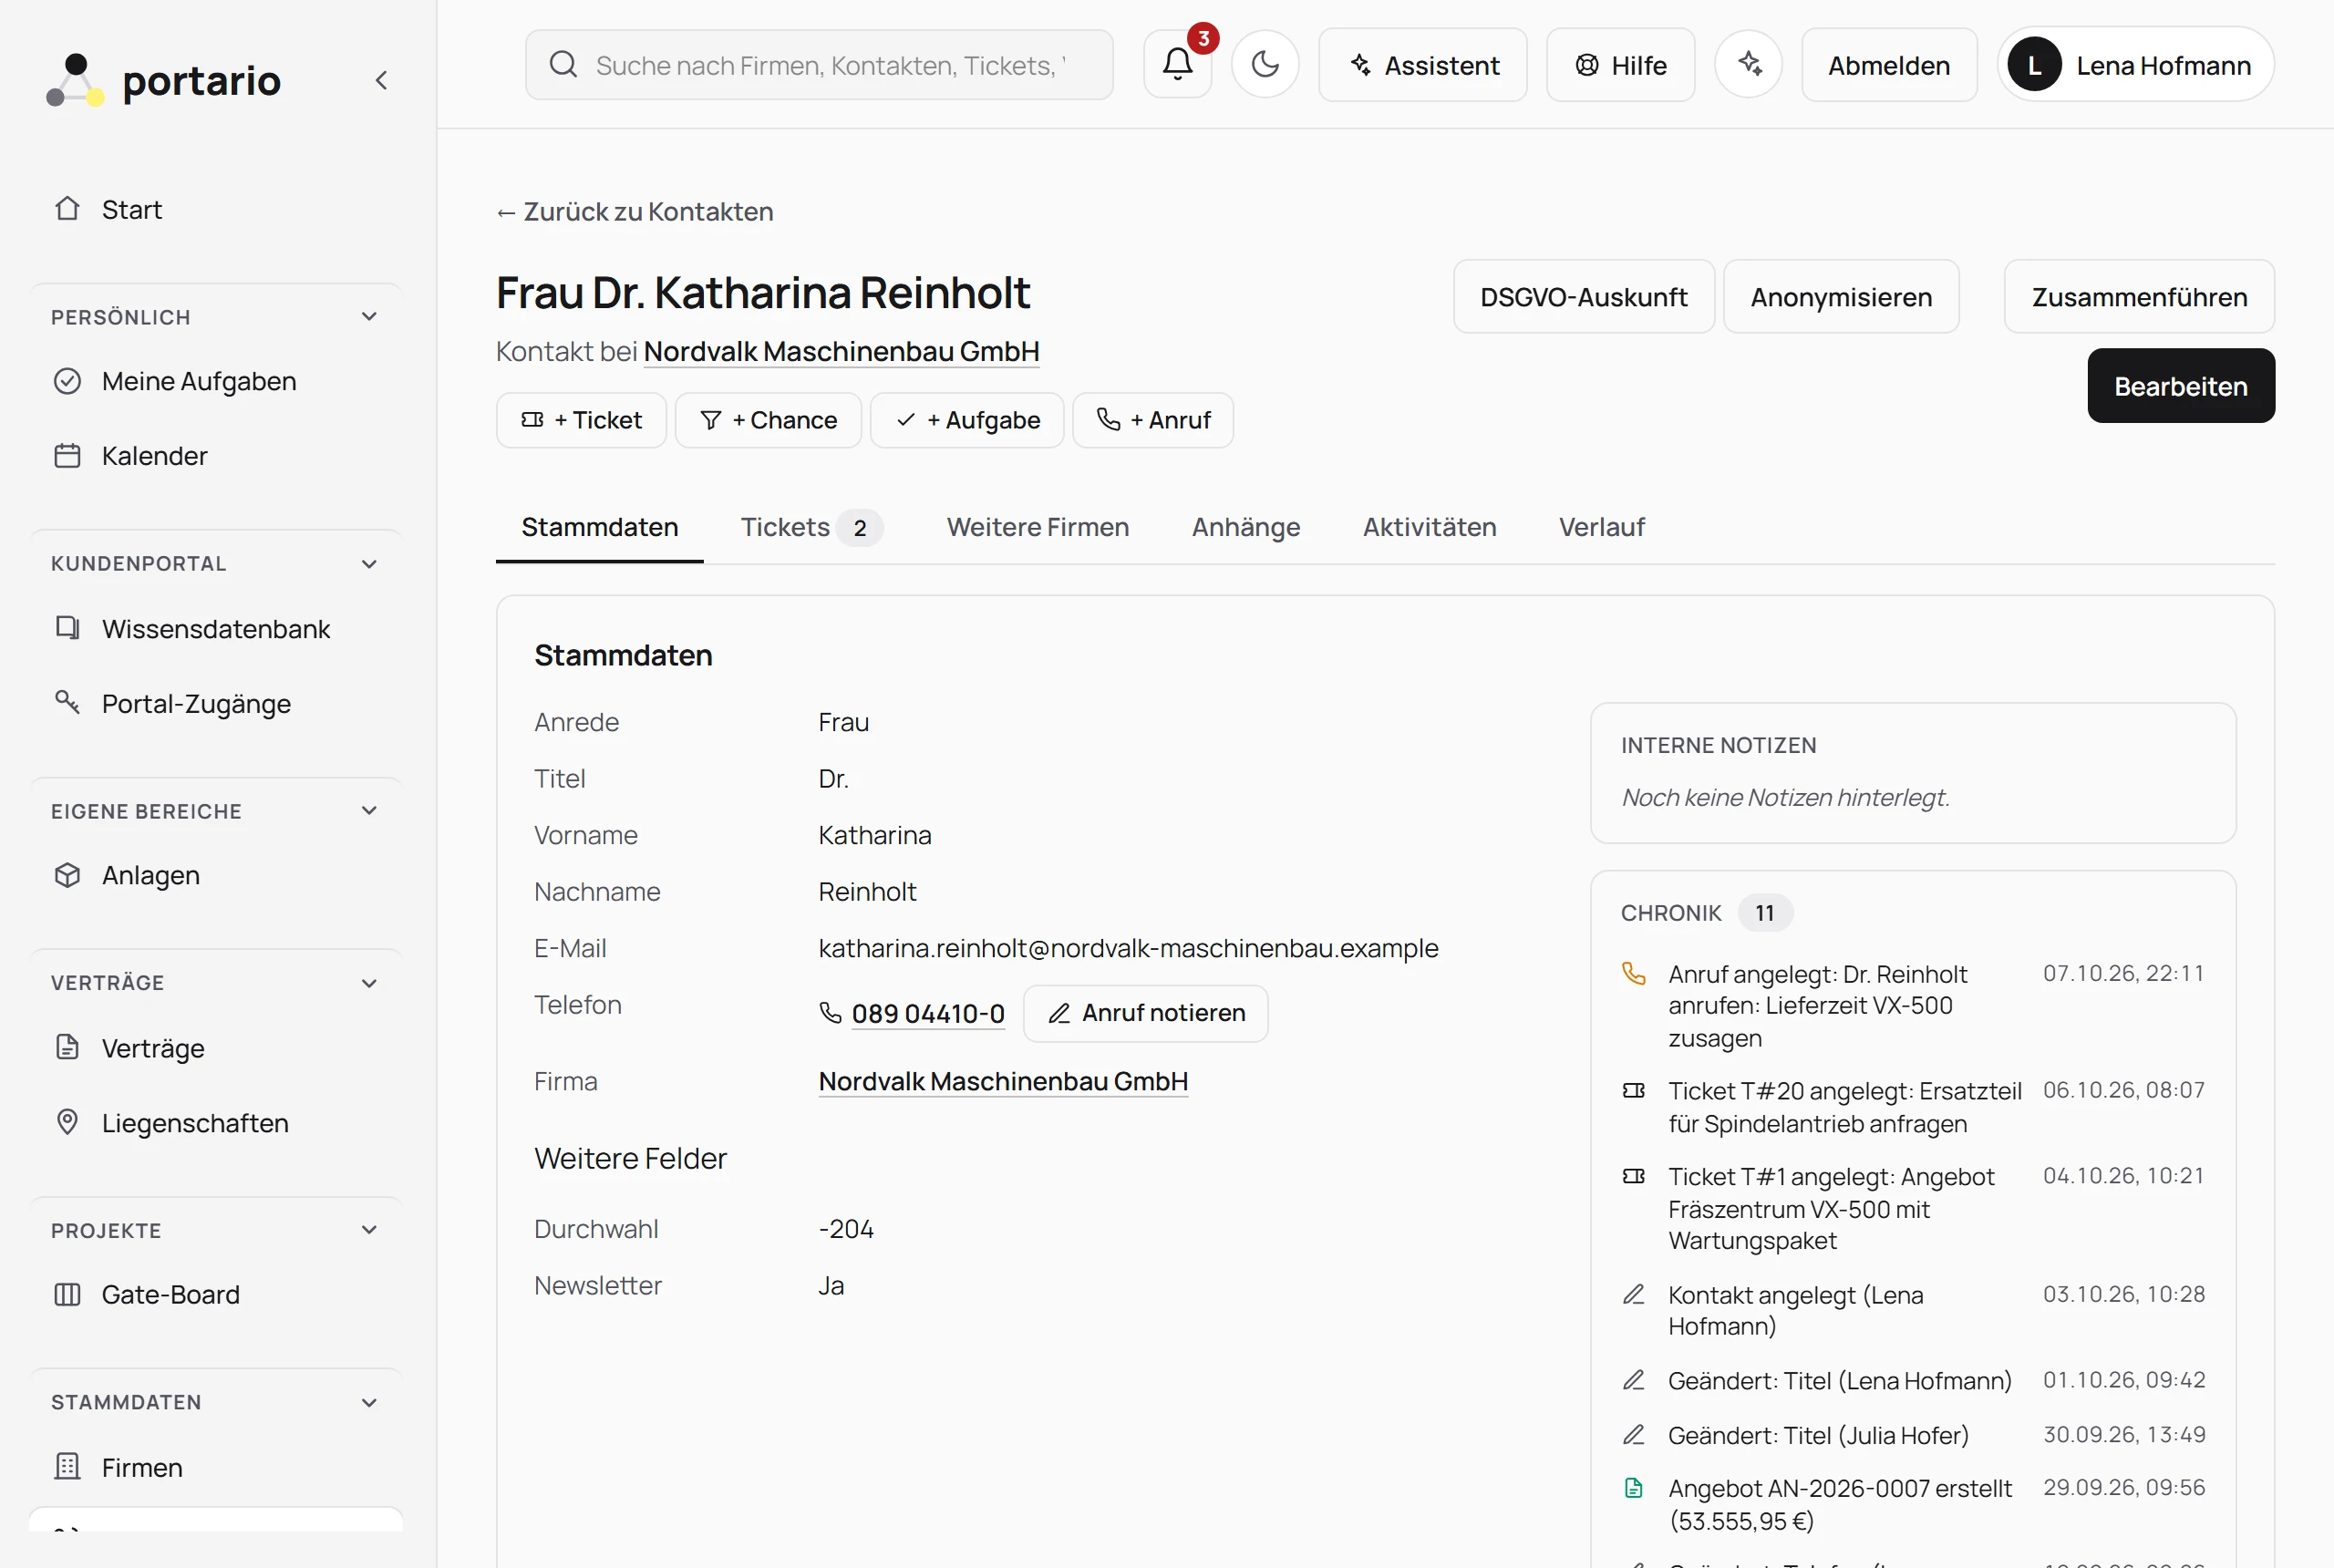Click the timestamp 07.10.26, 22:11
Screen dimensions: 2334x1568
tap(2123, 973)
